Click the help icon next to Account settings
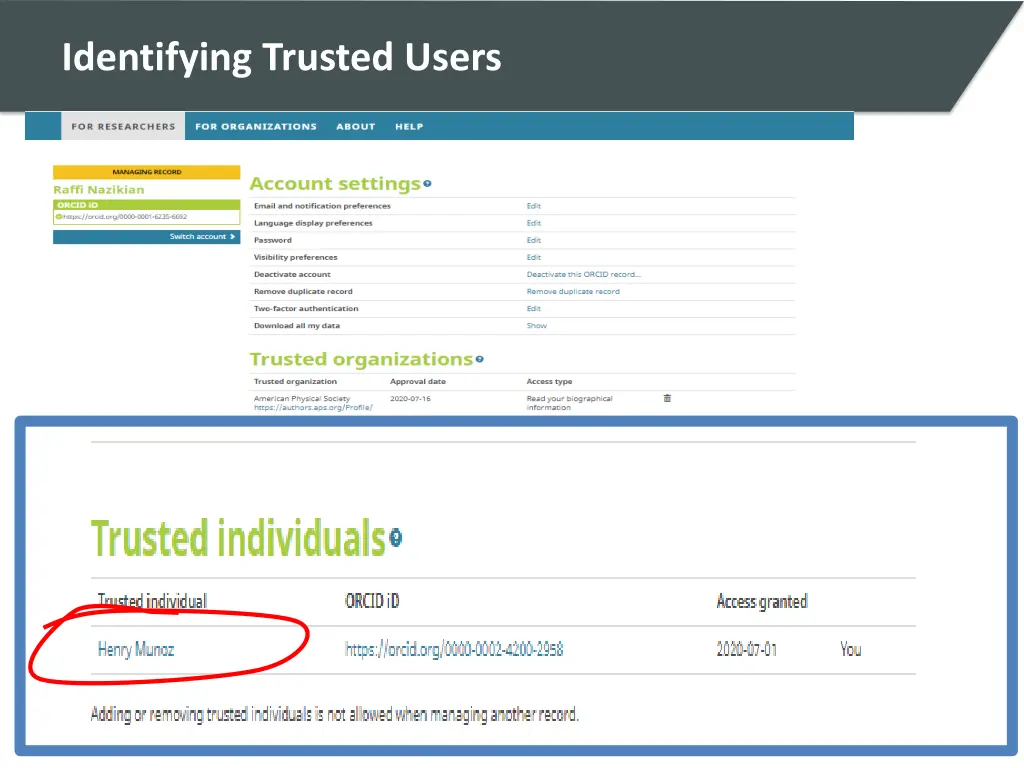 tap(427, 184)
